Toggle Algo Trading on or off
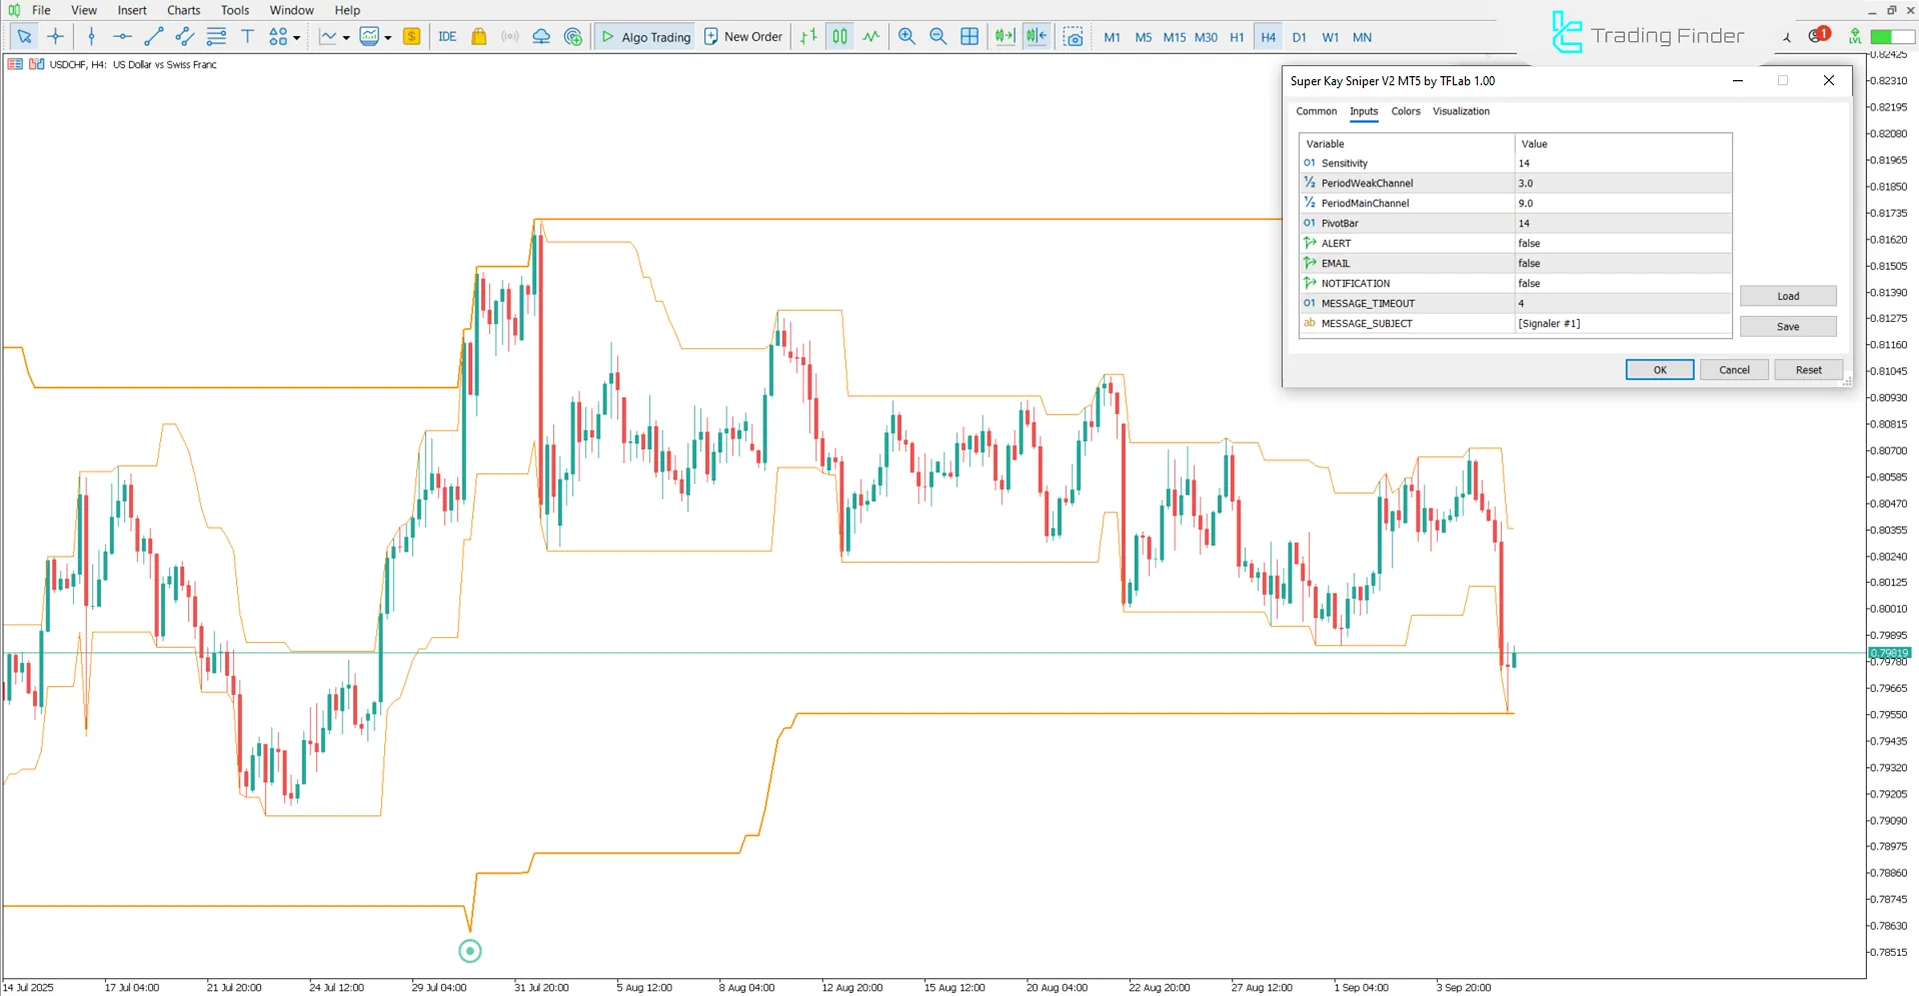1919x996 pixels. click(x=645, y=37)
